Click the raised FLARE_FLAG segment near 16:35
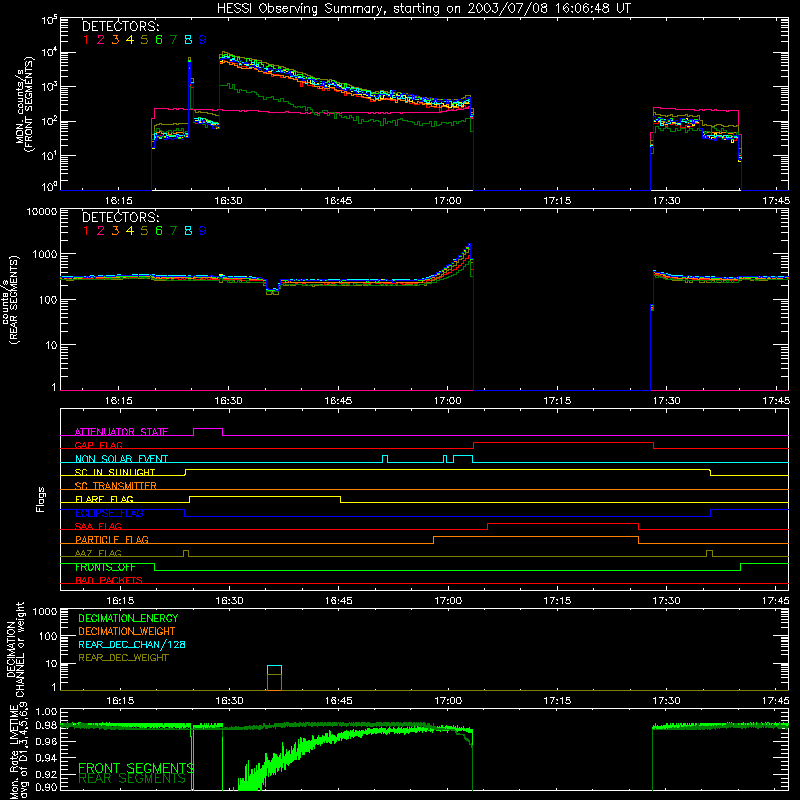This screenshot has width=800, height=800. pos(265,496)
